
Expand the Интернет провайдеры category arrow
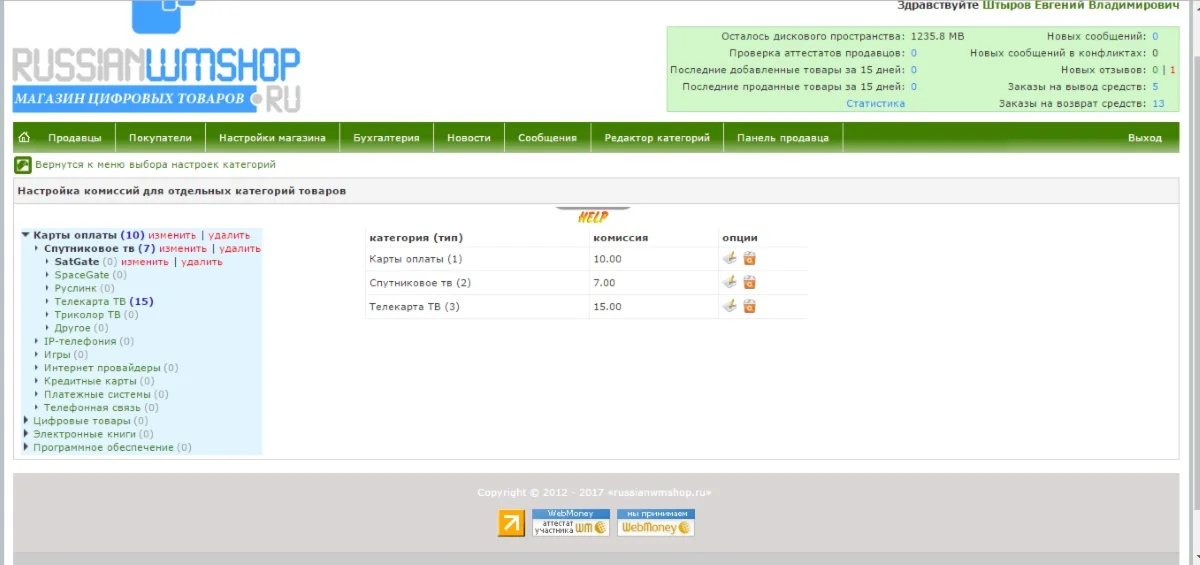[x=37, y=368]
